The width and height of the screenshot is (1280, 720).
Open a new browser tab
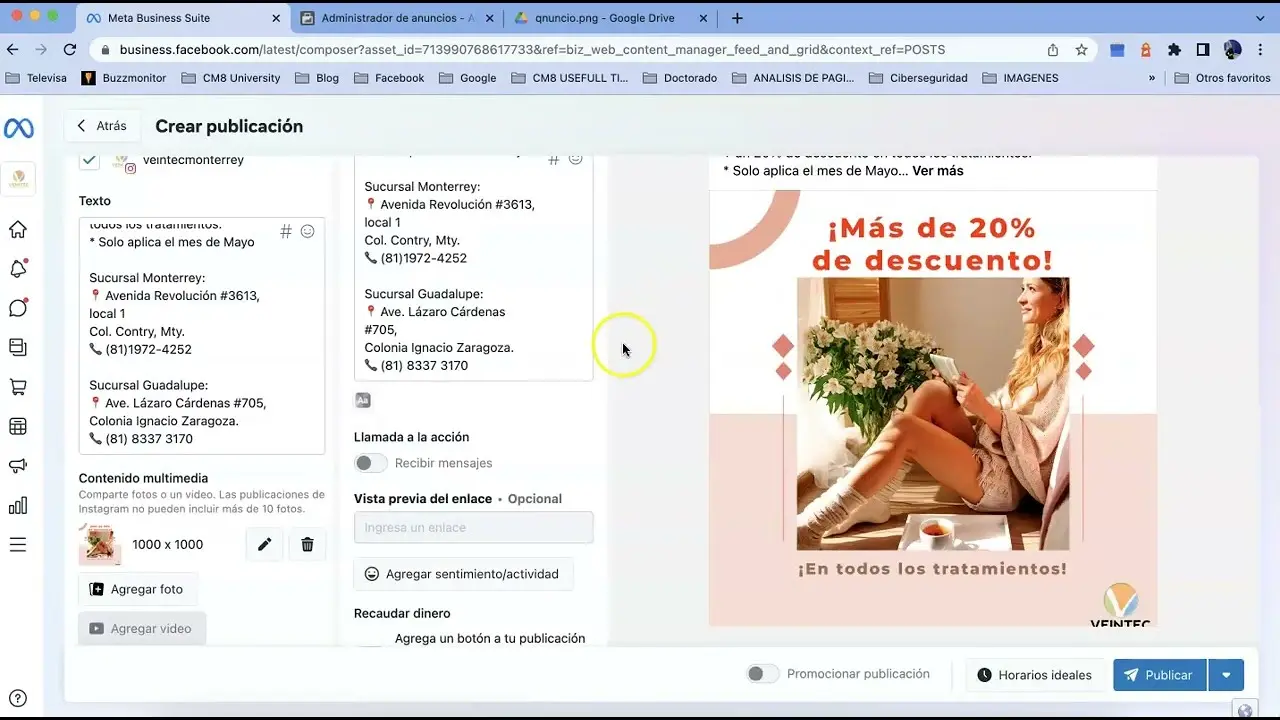pyautogui.click(x=737, y=18)
